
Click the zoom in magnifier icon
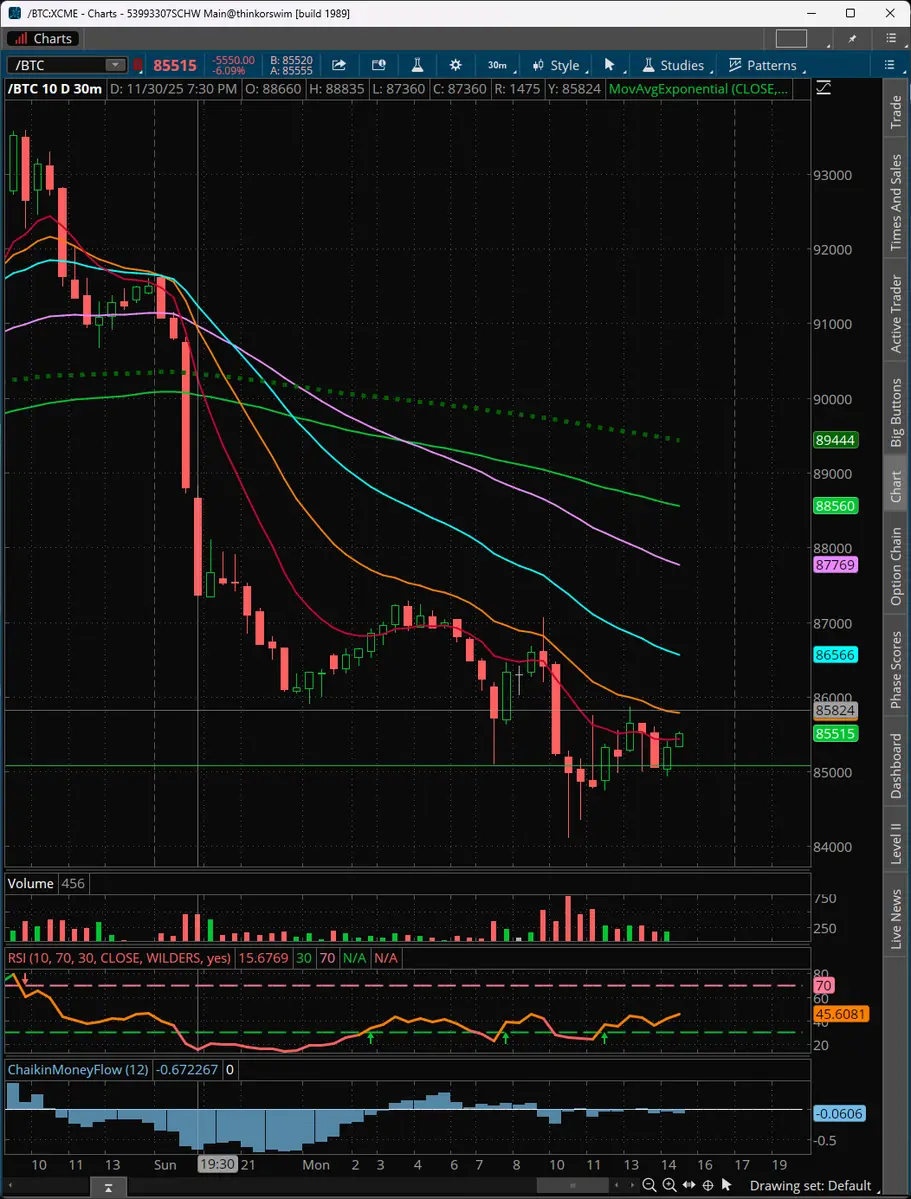(x=669, y=1185)
